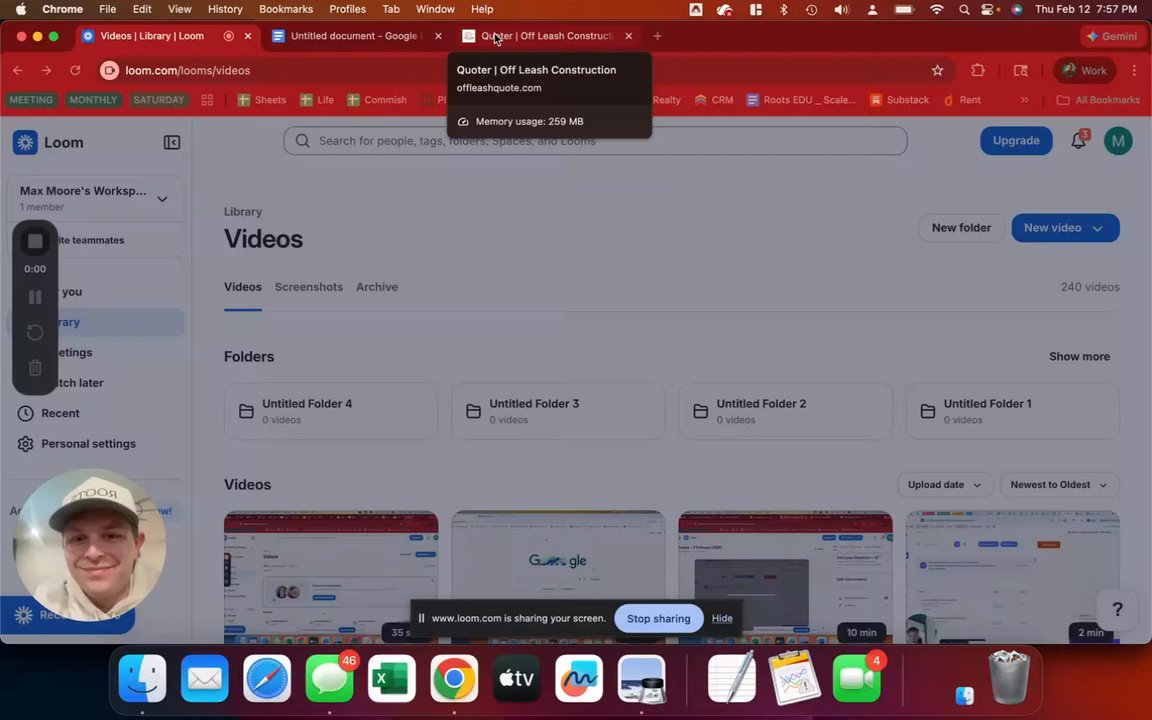Click Stop sharing in the screen share bar
The image size is (1152, 720).
click(x=658, y=619)
